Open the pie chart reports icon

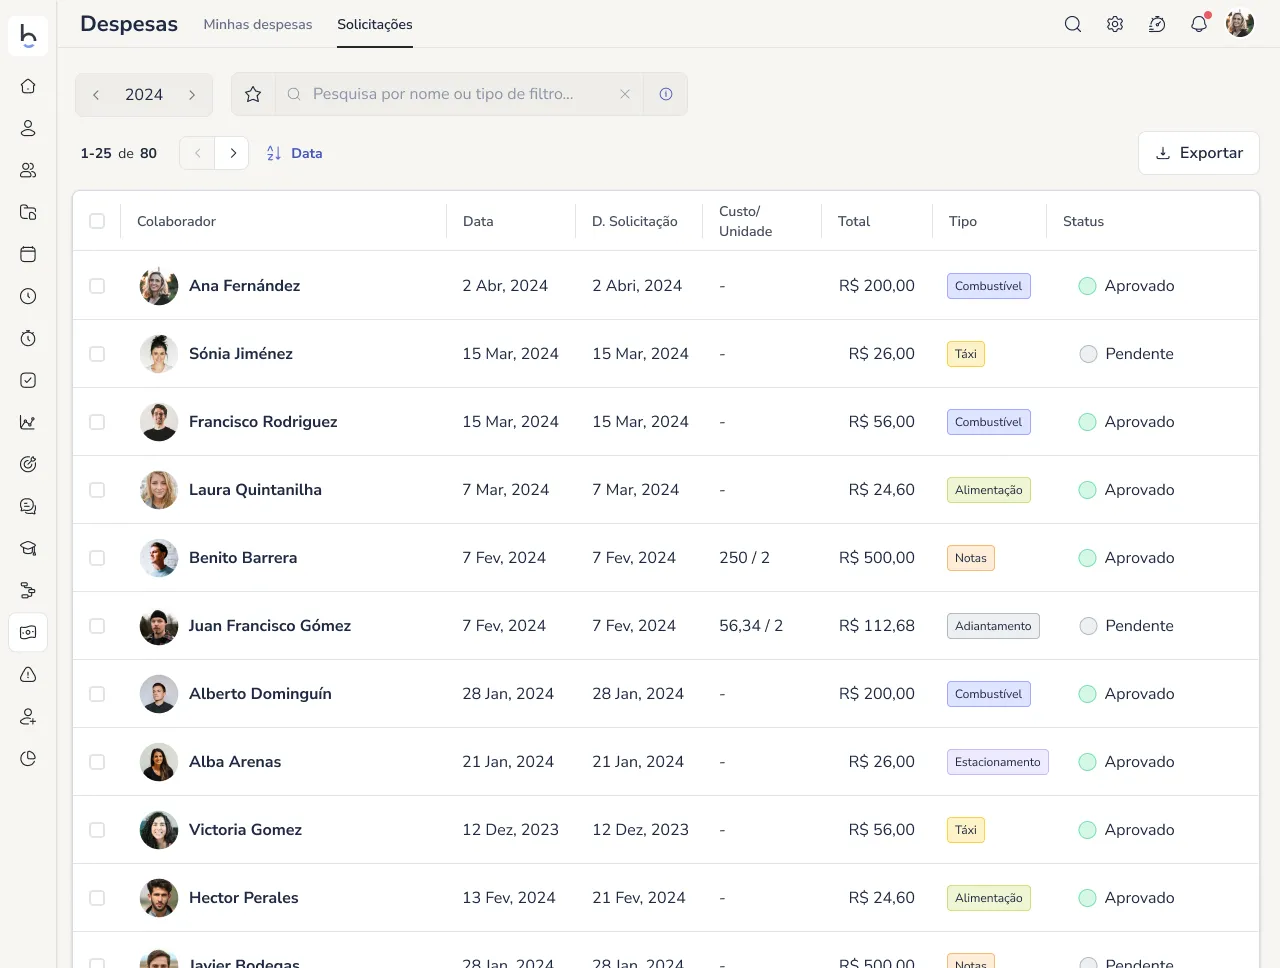[28, 758]
